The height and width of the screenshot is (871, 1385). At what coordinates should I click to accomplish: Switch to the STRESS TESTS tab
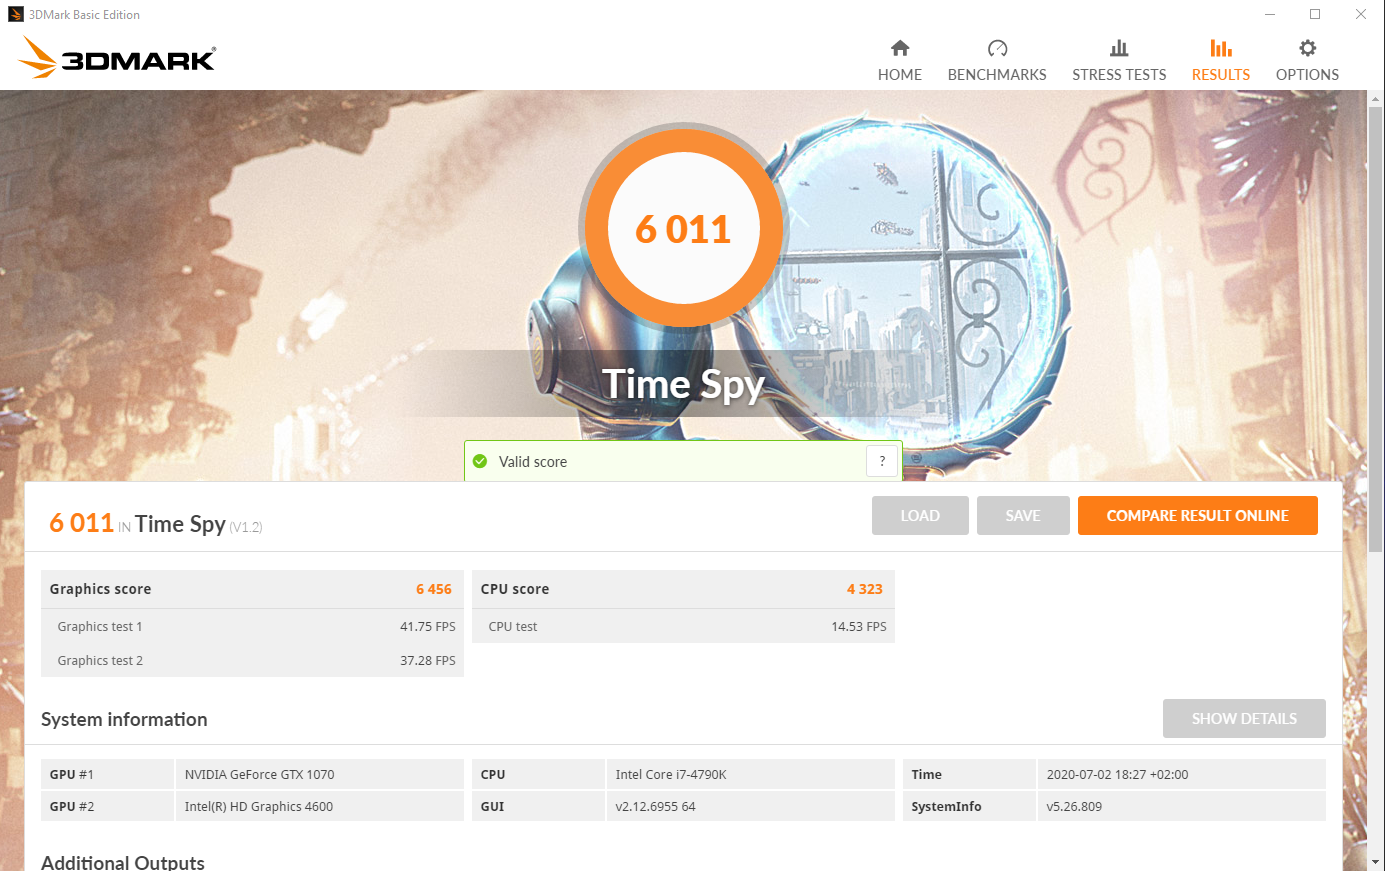click(x=1118, y=74)
